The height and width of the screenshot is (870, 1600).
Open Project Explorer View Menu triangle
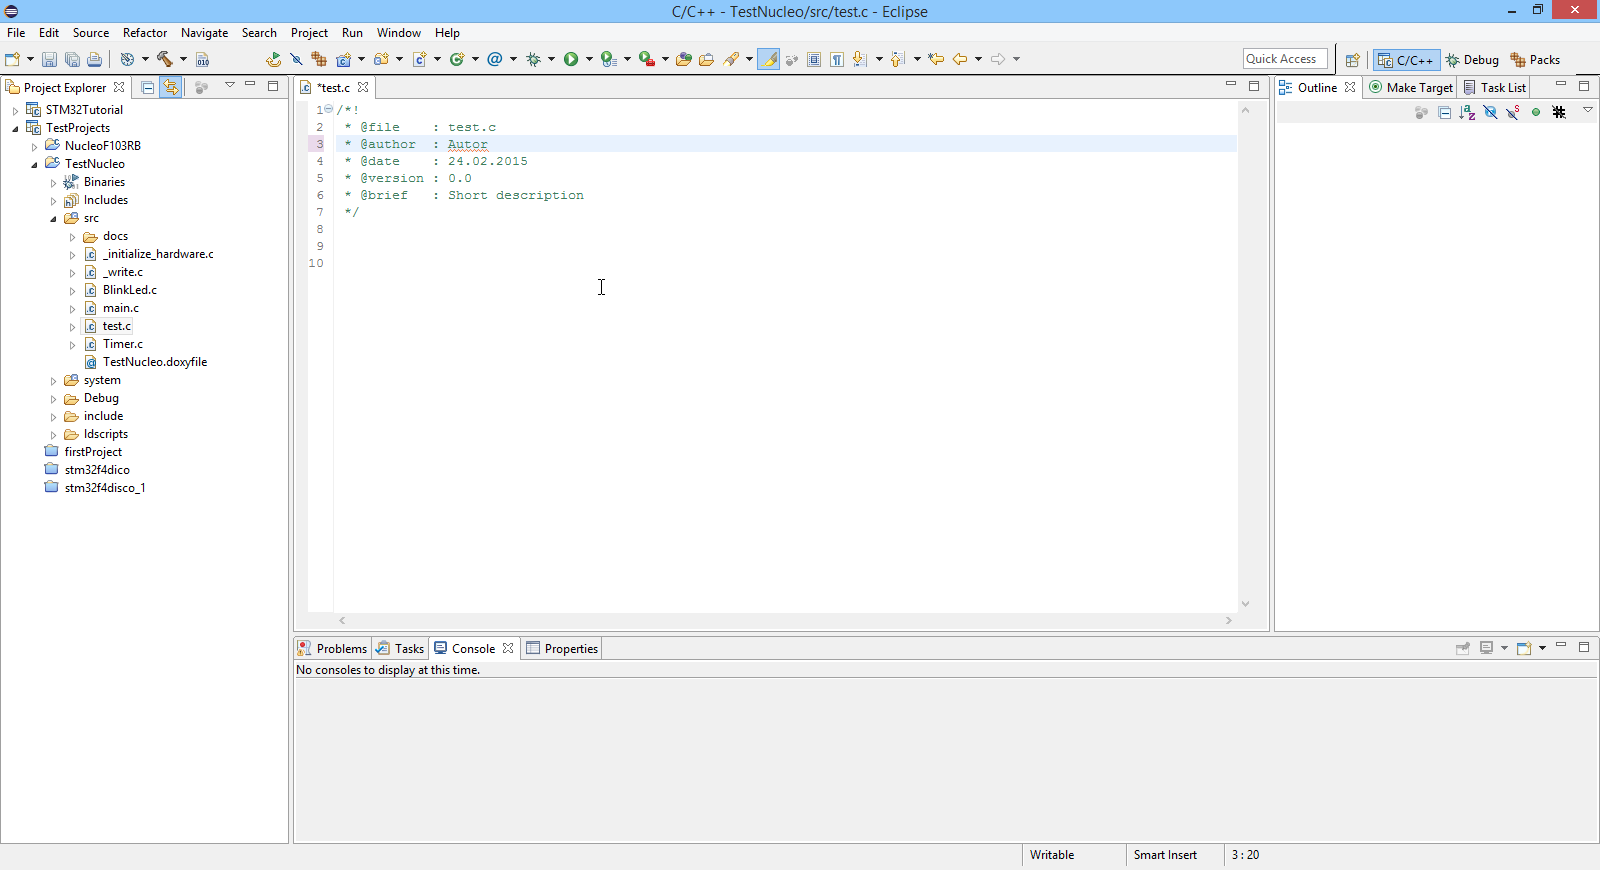point(229,85)
